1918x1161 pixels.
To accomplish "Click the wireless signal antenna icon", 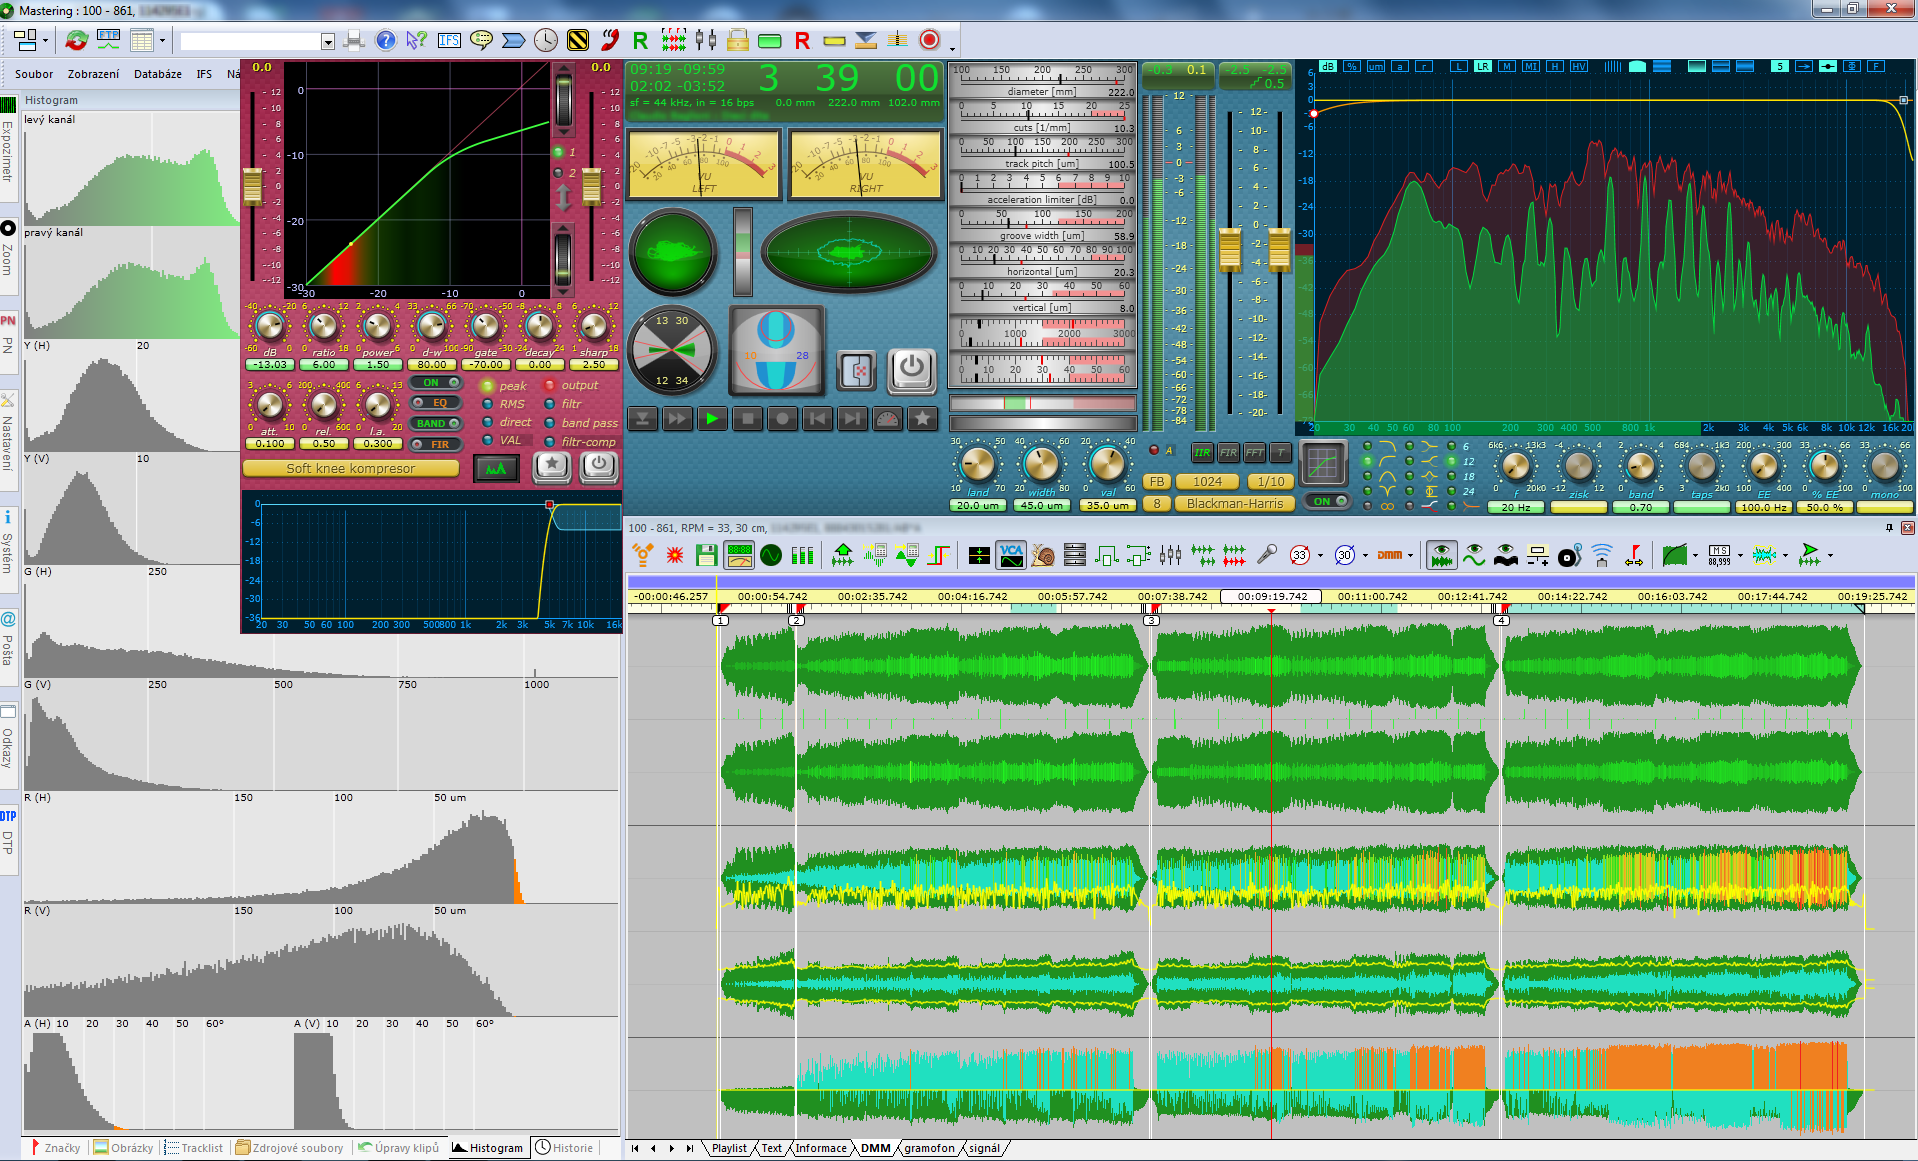I will [1601, 555].
